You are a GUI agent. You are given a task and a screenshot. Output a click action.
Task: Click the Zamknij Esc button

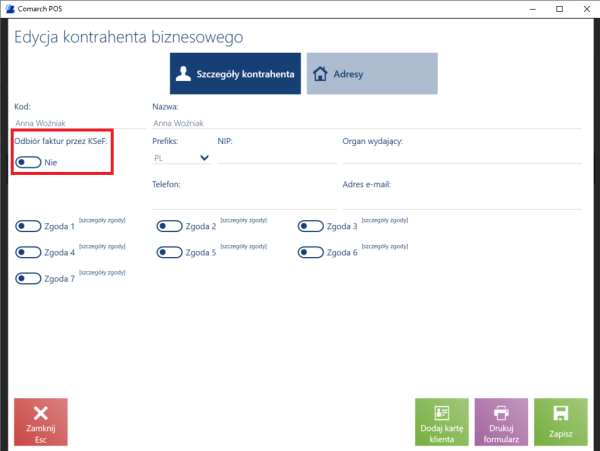(x=41, y=422)
